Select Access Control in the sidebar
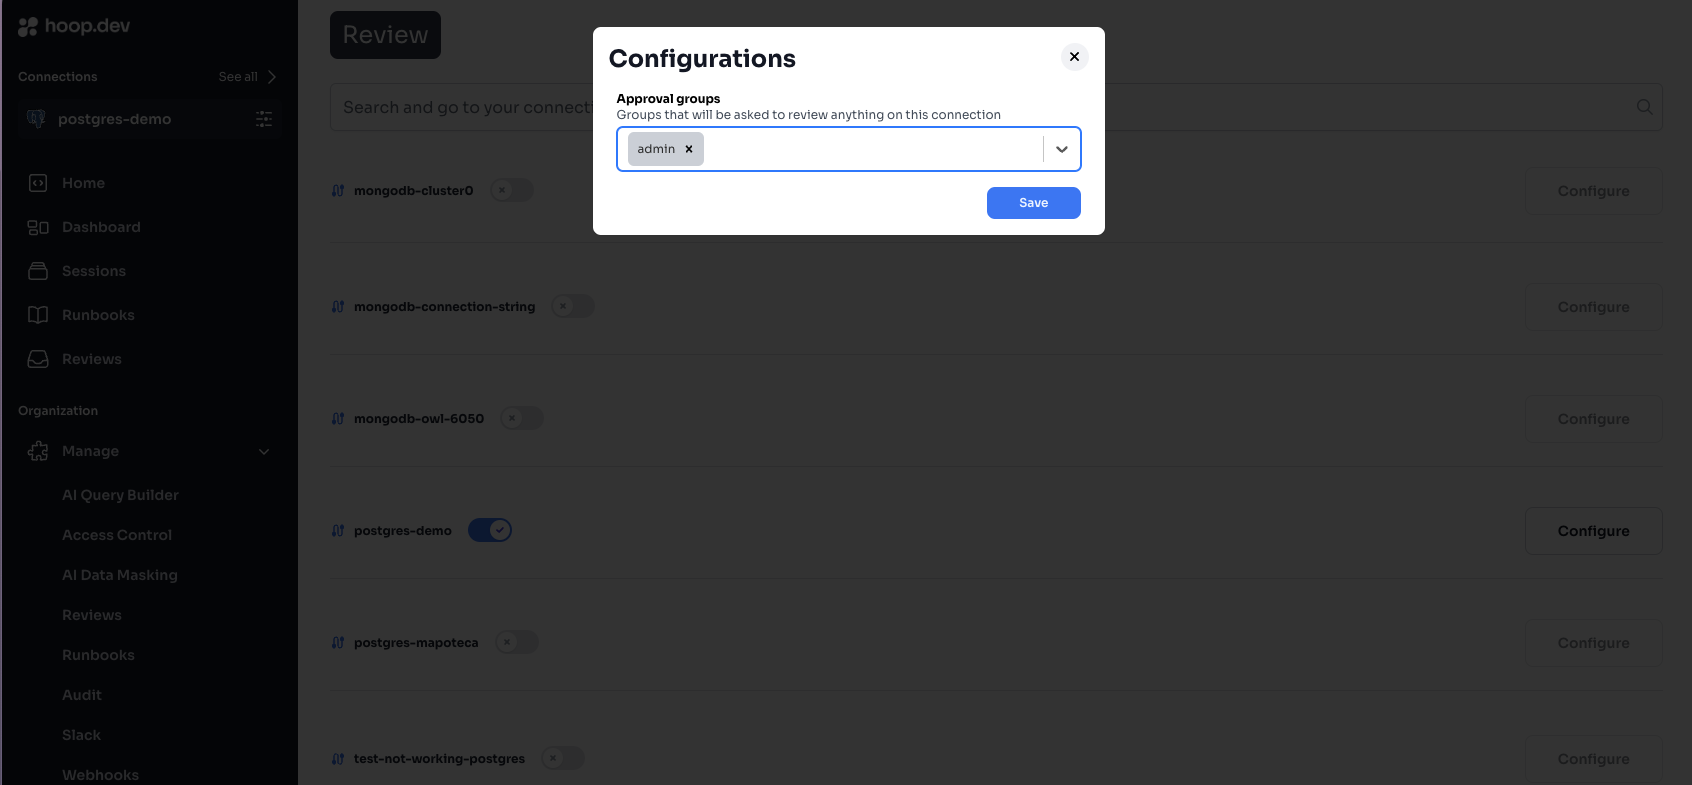The width and height of the screenshot is (1692, 785). point(117,535)
